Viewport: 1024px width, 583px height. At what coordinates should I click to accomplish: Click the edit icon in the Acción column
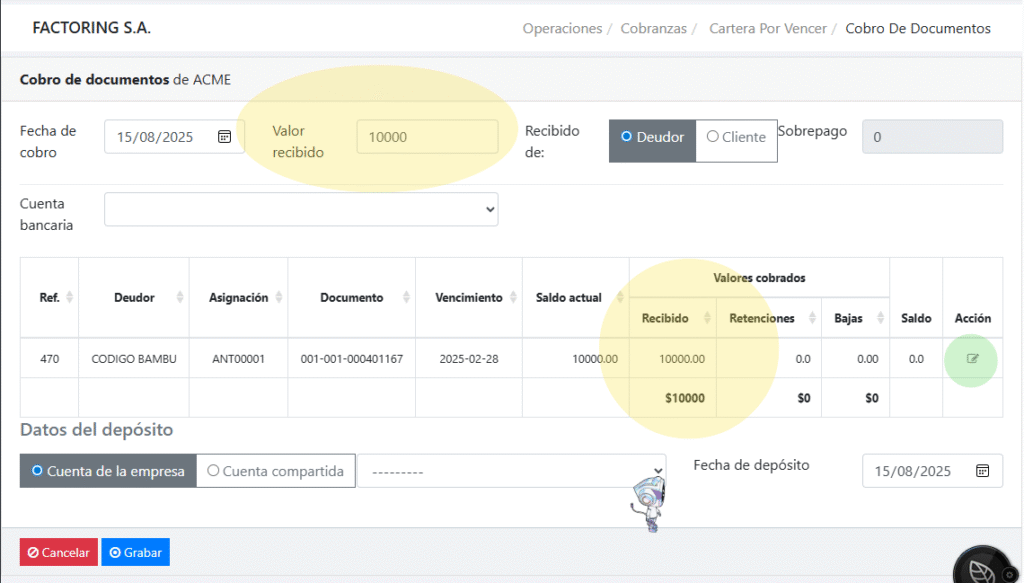tap(972, 358)
